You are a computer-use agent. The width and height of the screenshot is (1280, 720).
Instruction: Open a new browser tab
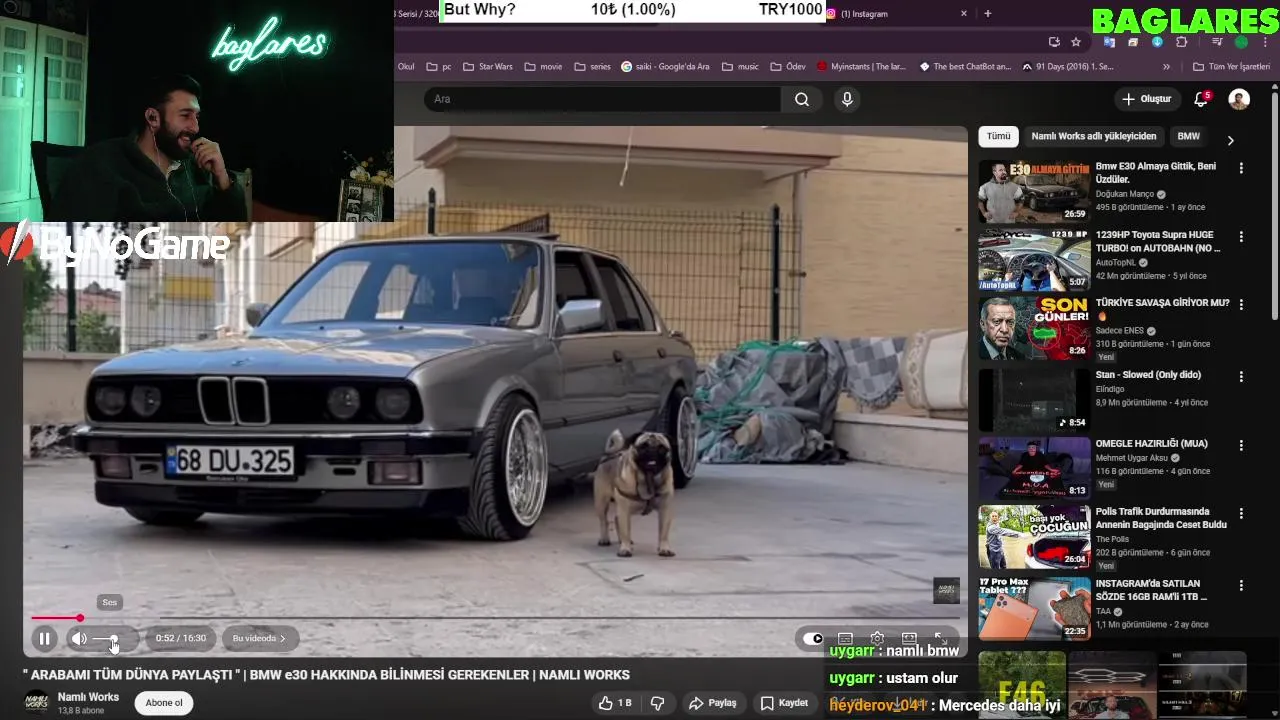(988, 13)
